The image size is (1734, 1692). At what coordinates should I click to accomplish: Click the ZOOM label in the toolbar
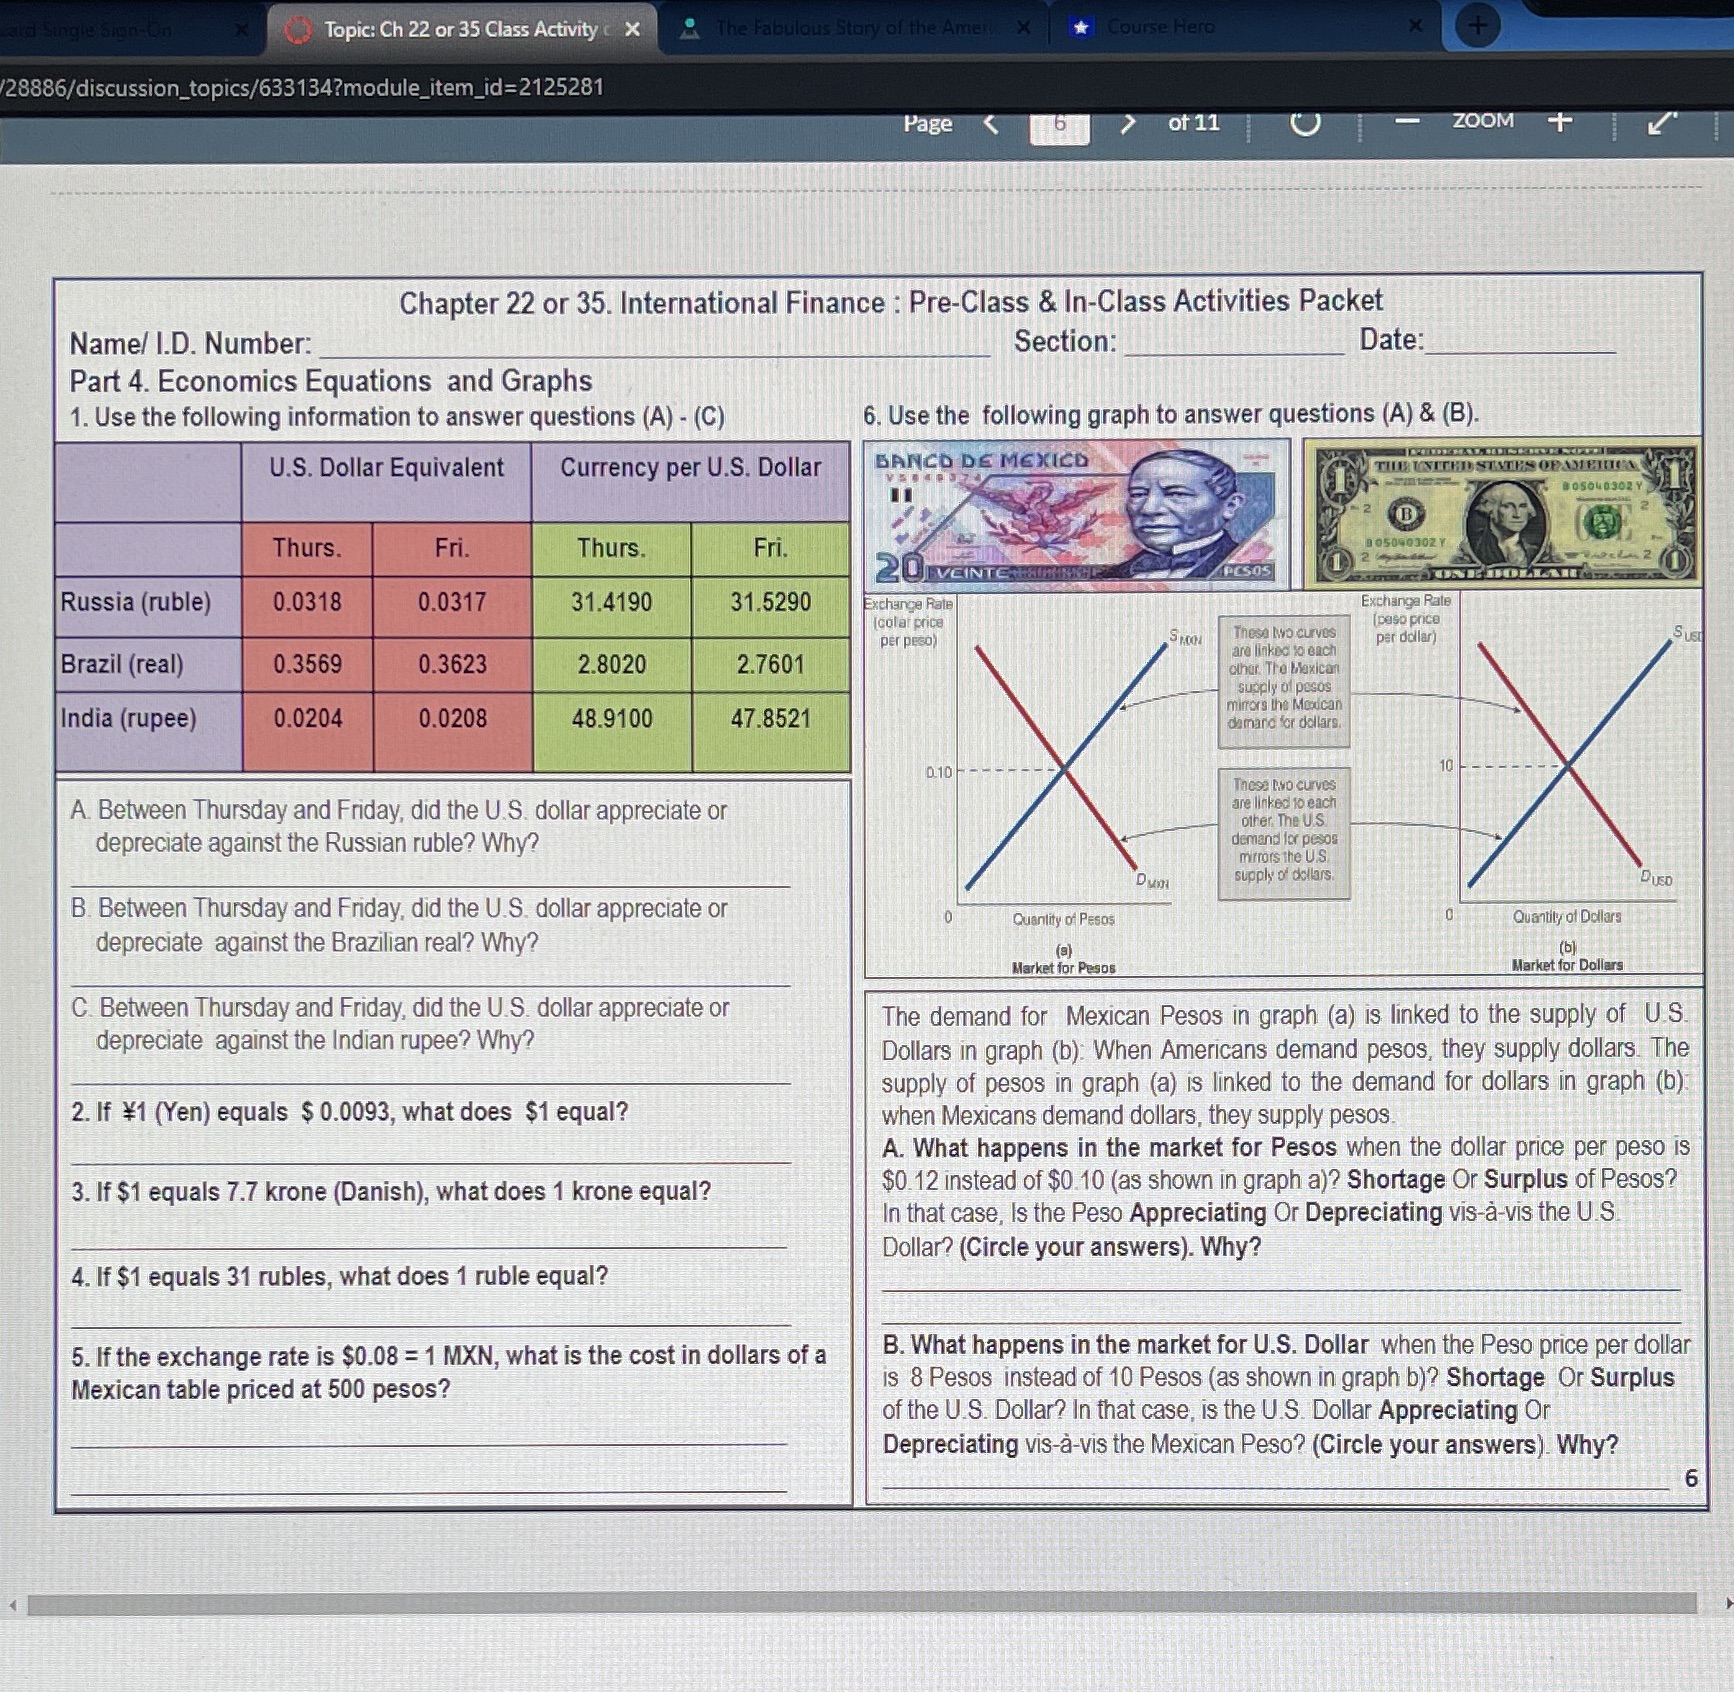tap(1482, 119)
